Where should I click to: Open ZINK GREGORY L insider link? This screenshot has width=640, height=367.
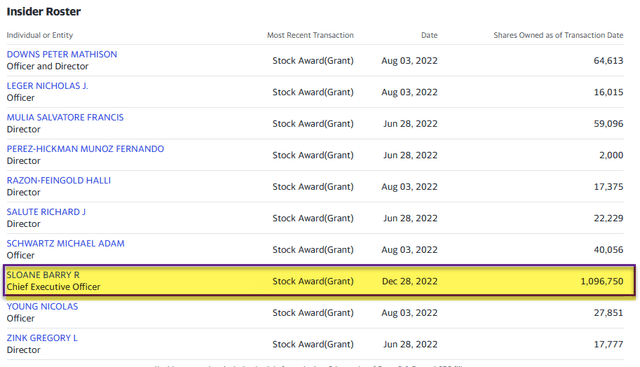coord(42,338)
